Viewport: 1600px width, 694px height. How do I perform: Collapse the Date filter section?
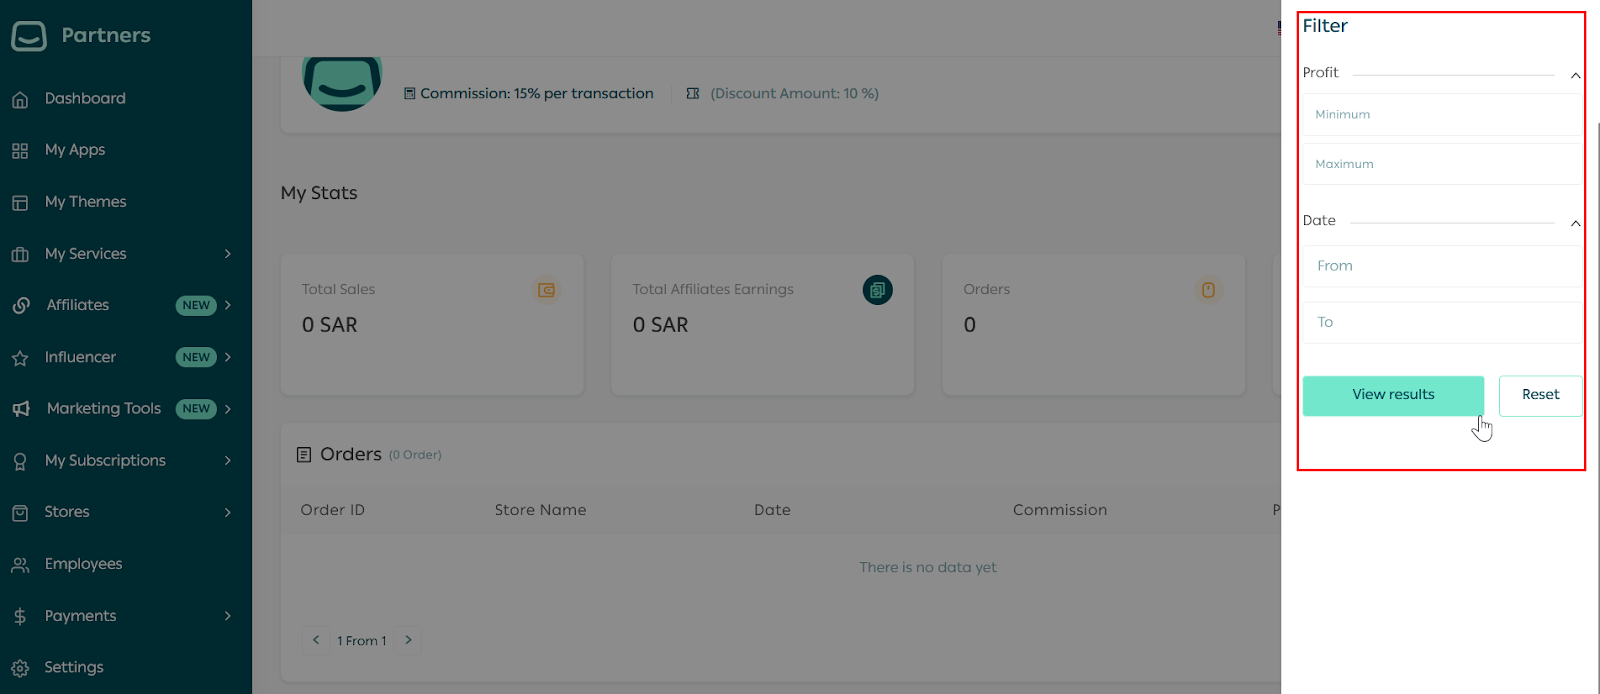click(1575, 223)
